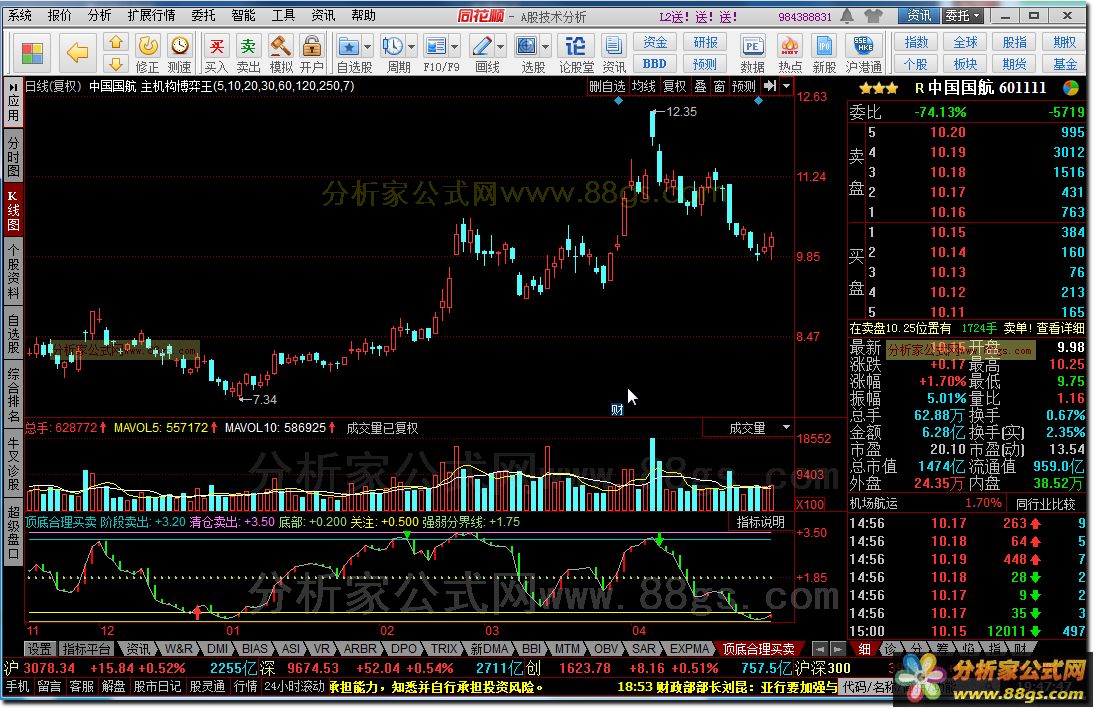Click the 卖出 sell icon

pos(248,54)
